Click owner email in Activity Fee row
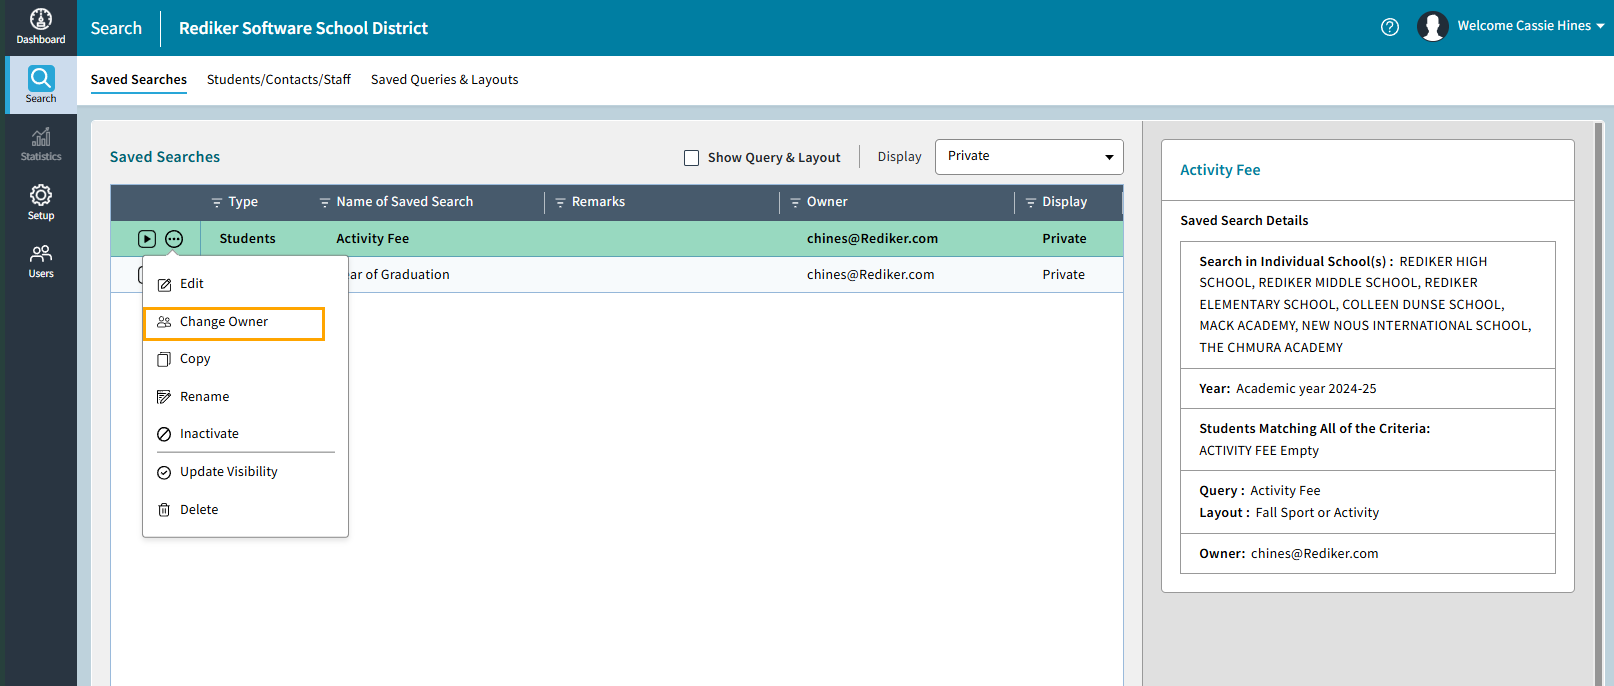The height and width of the screenshot is (686, 1614). 872,239
